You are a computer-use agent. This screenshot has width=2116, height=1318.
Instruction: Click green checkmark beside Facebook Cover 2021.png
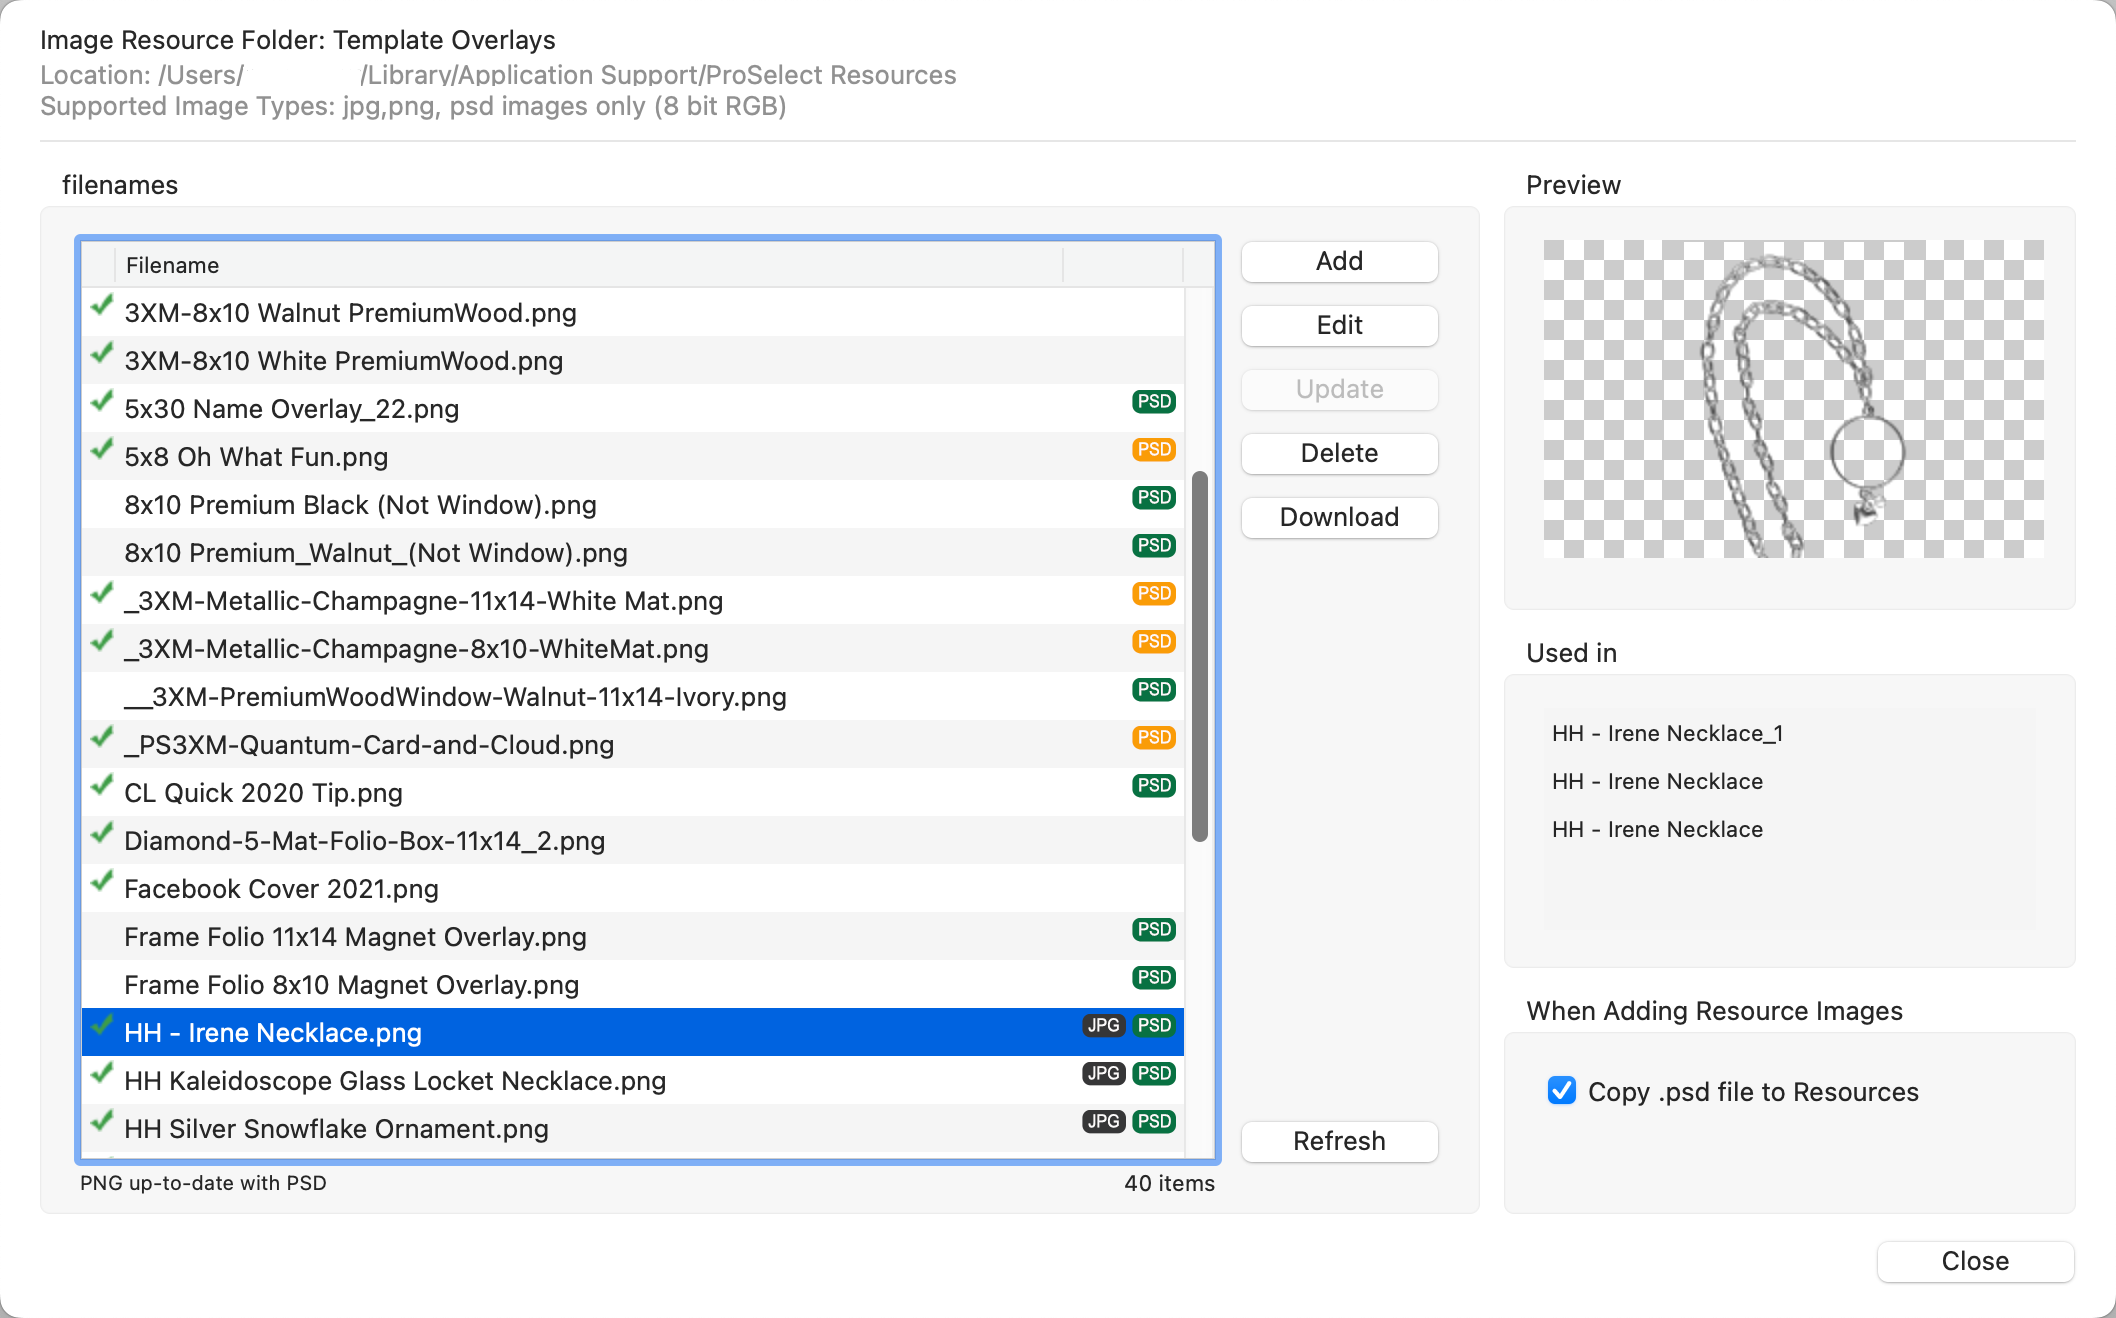(x=101, y=882)
